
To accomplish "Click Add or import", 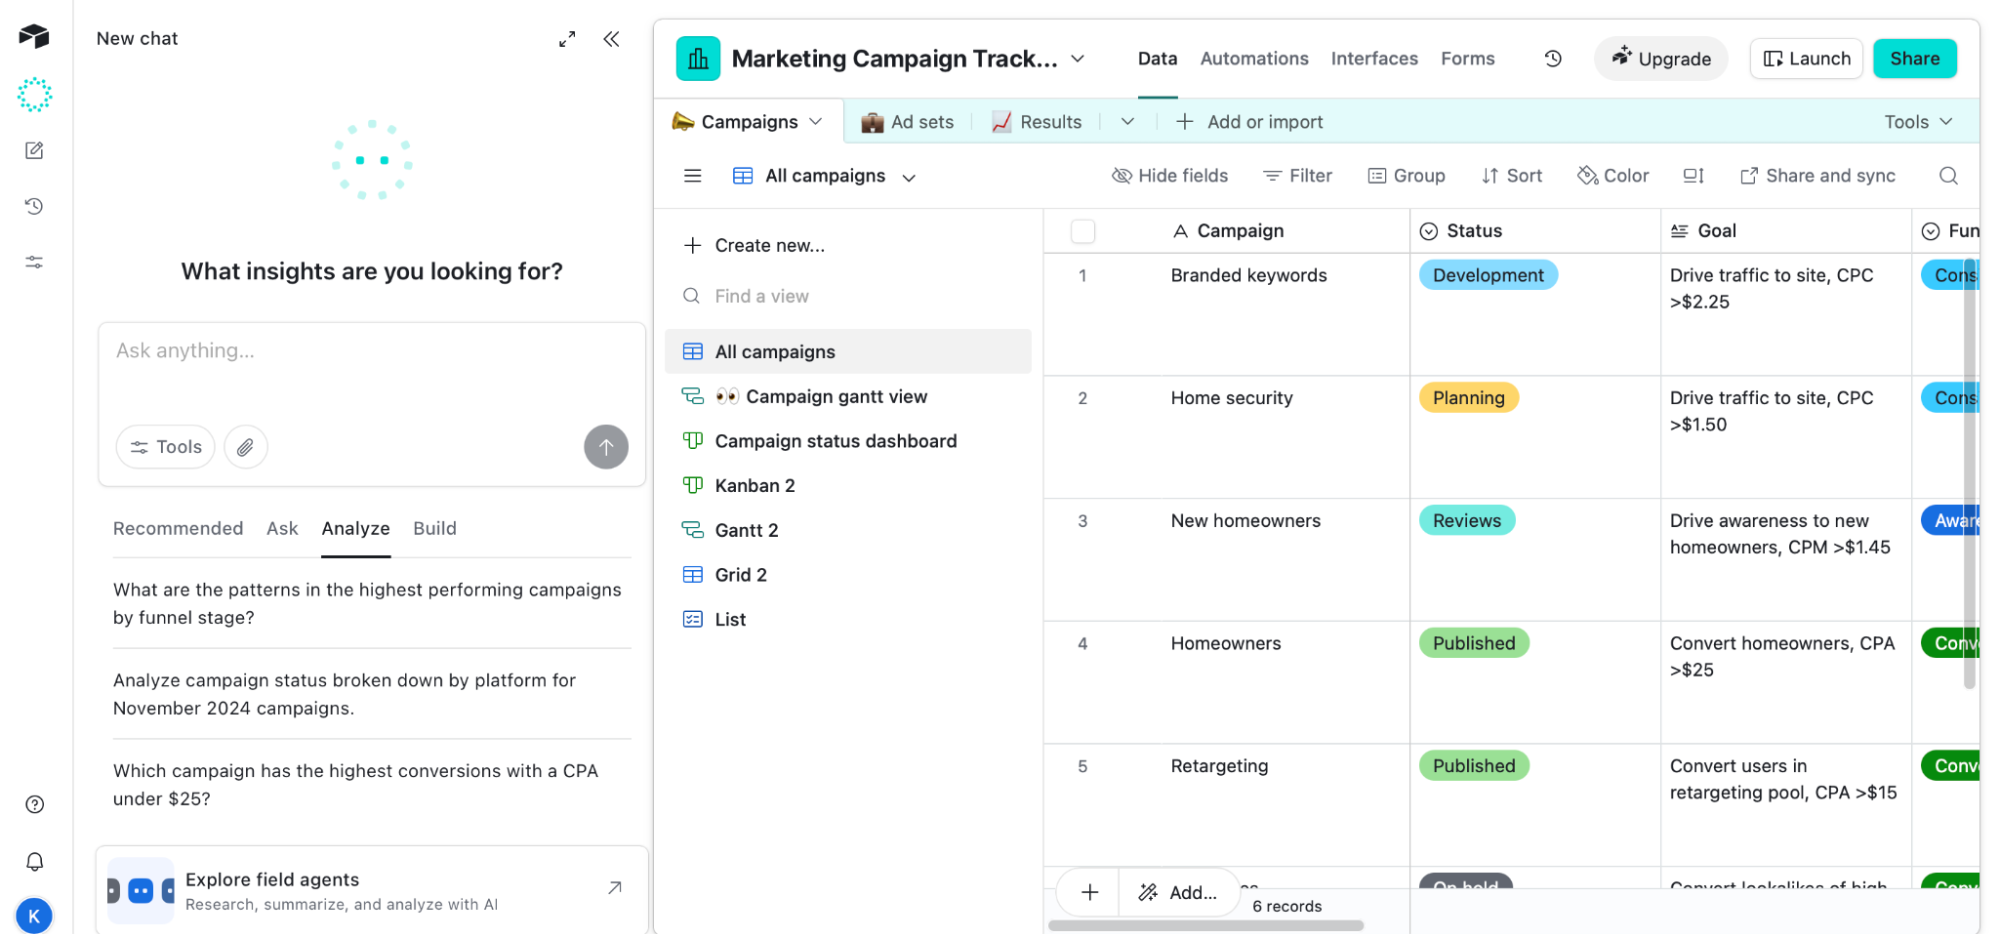I will (1248, 121).
